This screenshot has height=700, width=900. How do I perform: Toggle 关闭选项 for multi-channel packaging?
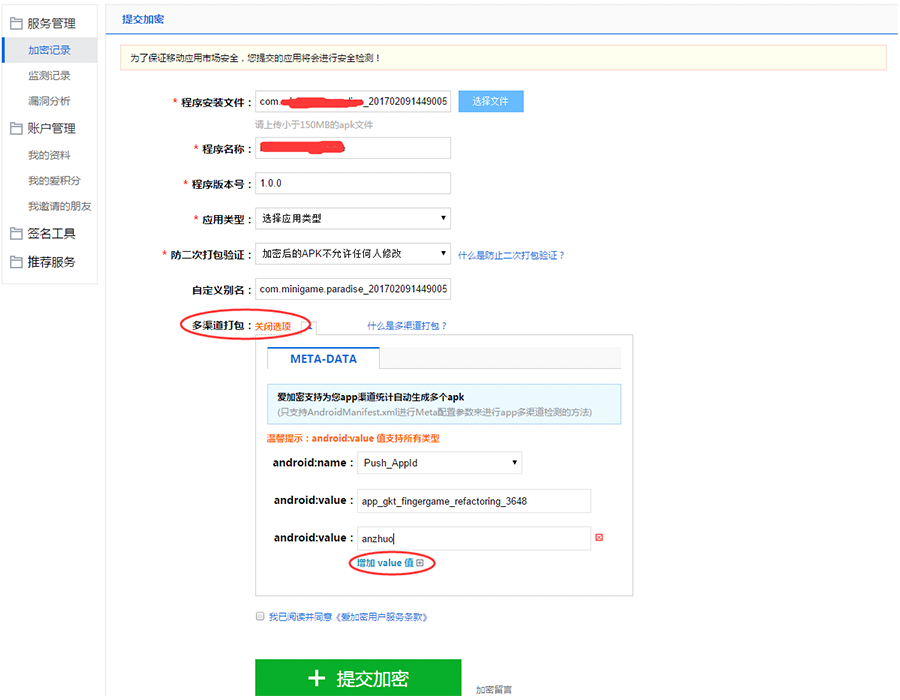pos(273,326)
